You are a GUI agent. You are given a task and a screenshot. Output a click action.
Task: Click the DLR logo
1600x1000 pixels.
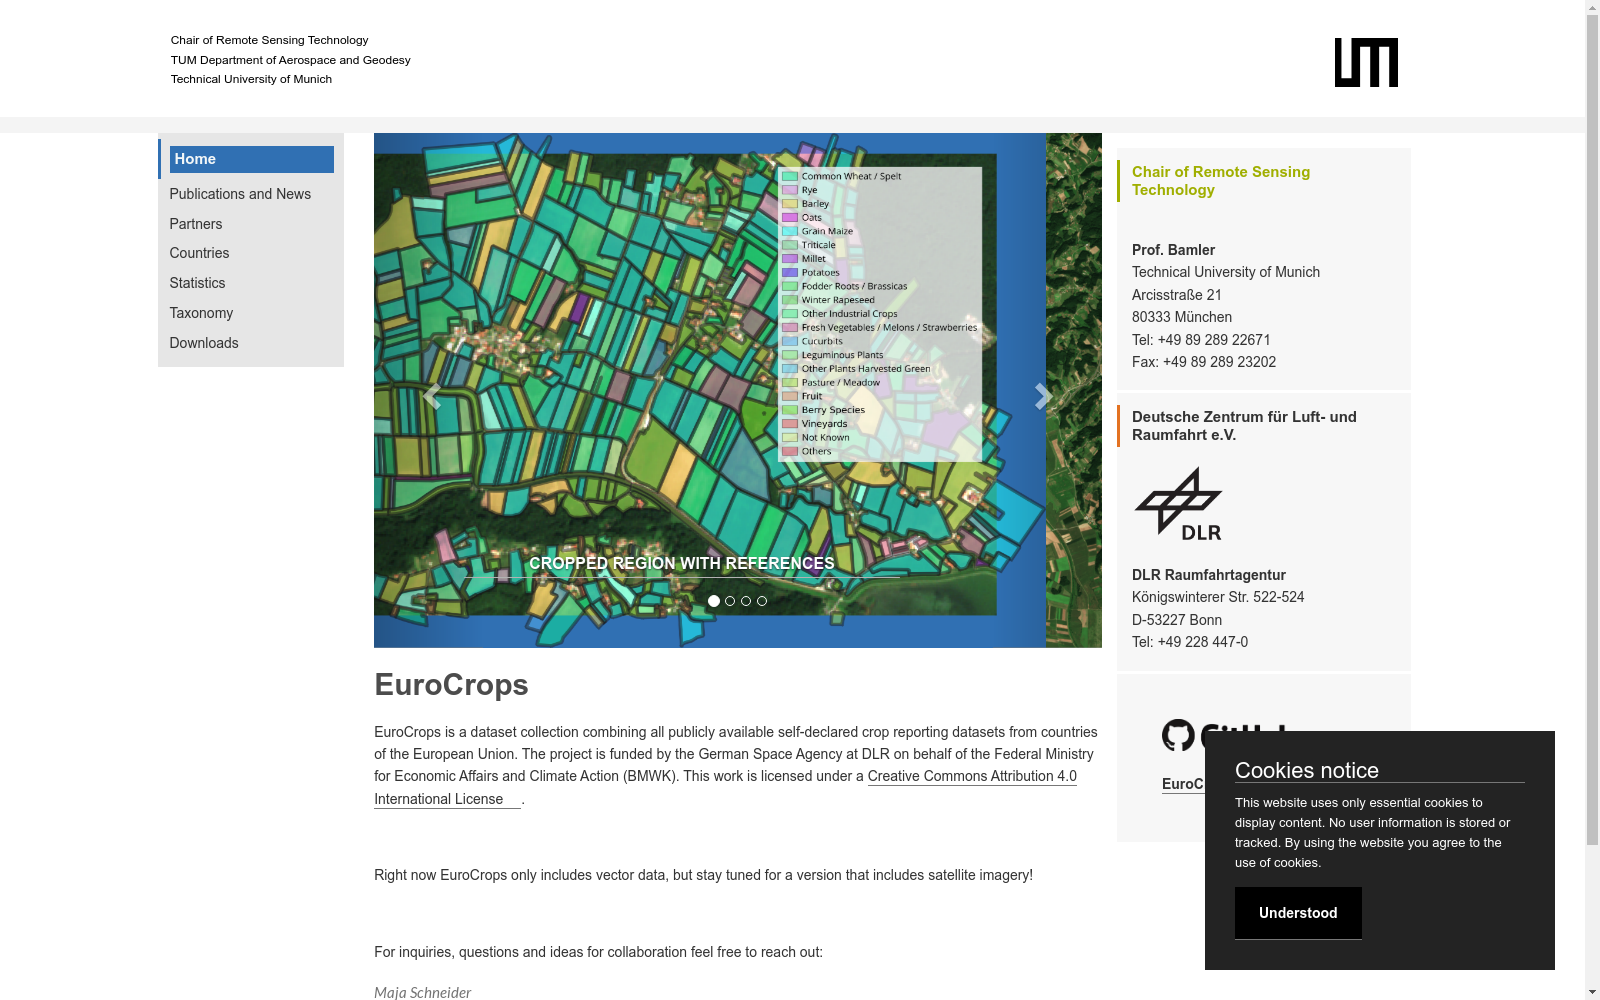(1179, 504)
